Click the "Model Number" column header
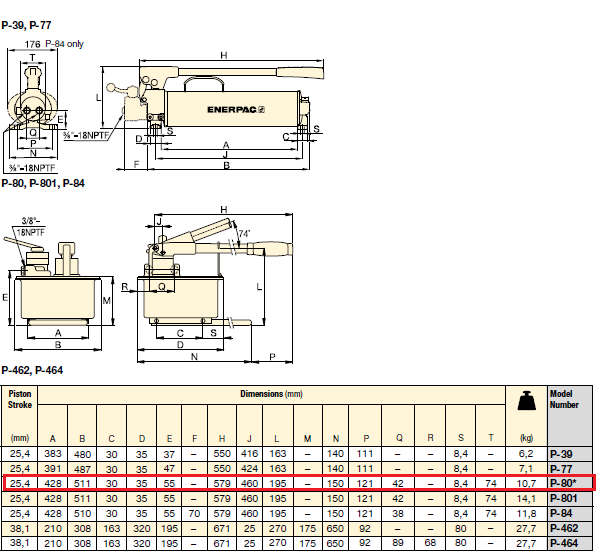The width and height of the screenshot is (603, 552). click(564, 399)
